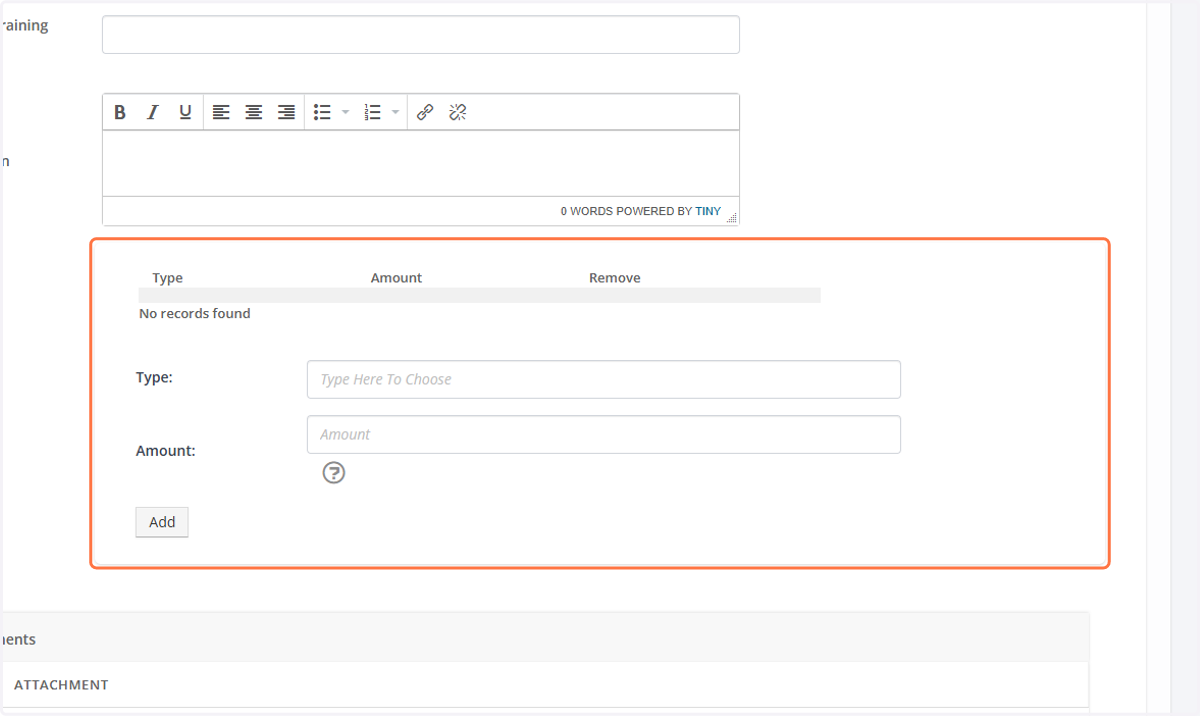Viewport: 1200px width, 716px height.
Task: Insert a link with the link icon
Action: (425, 112)
